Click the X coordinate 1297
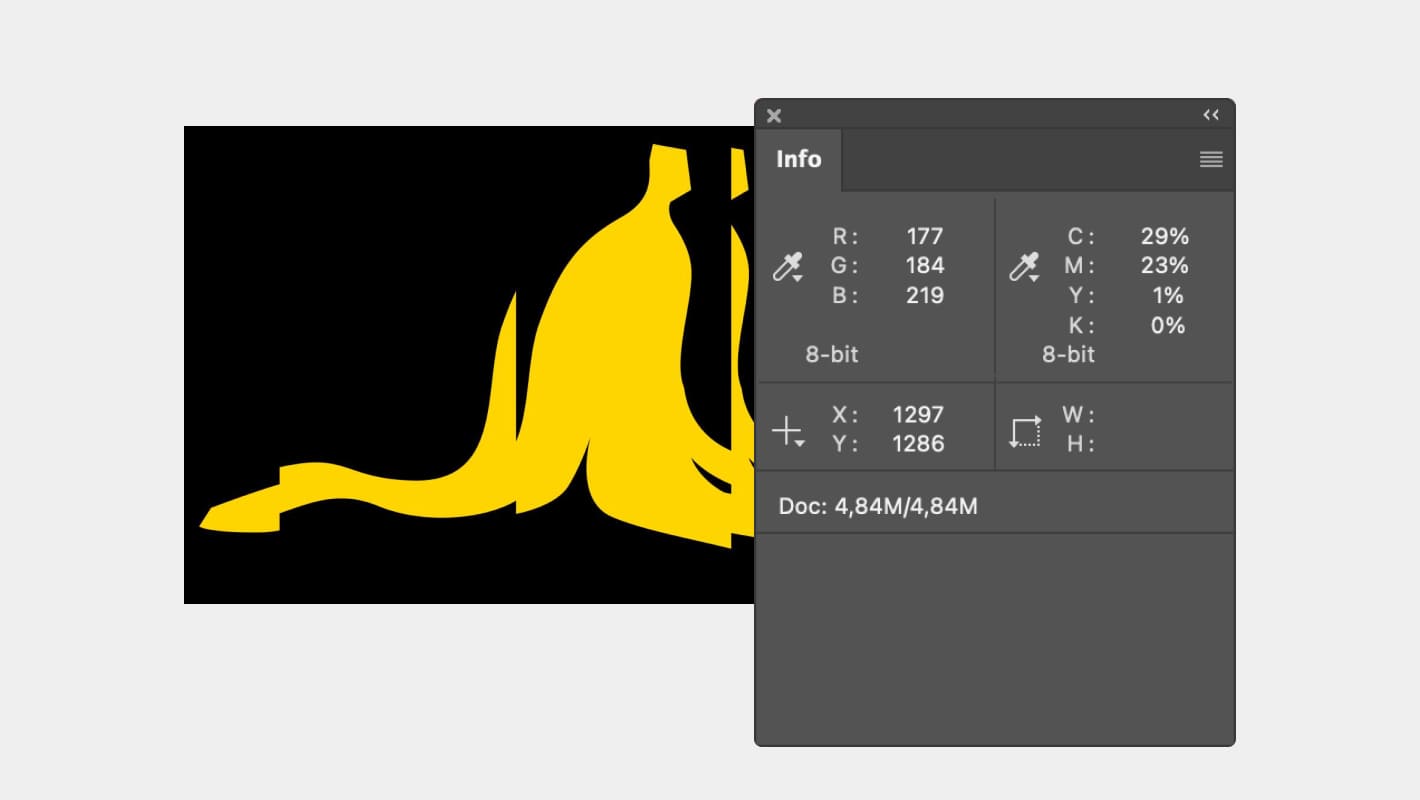The width and height of the screenshot is (1420, 800). pyautogui.click(x=918, y=414)
